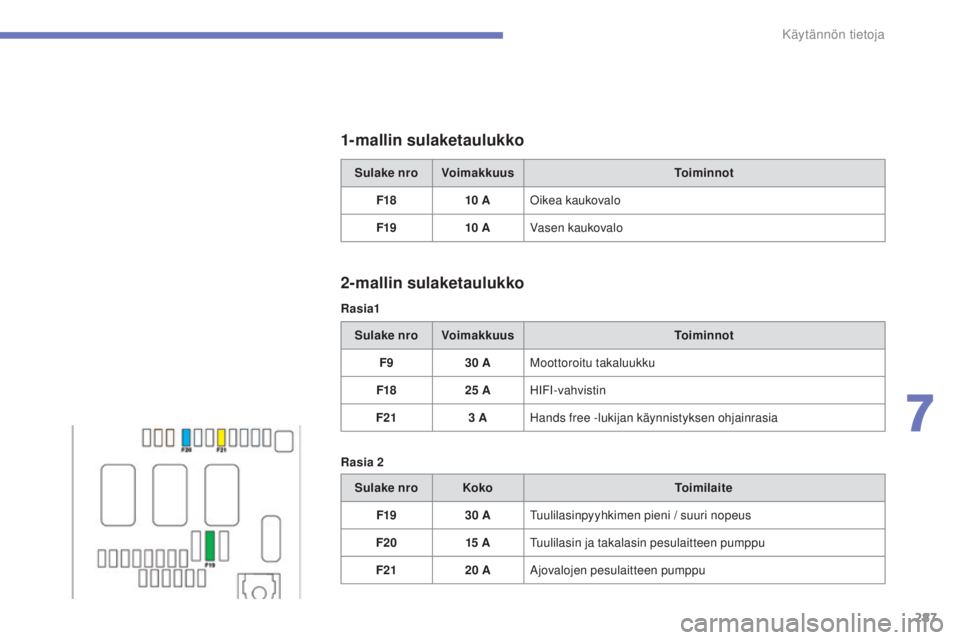Click the "3 A" cell
The image size is (960, 640).
pyautogui.click(x=478, y=418)
